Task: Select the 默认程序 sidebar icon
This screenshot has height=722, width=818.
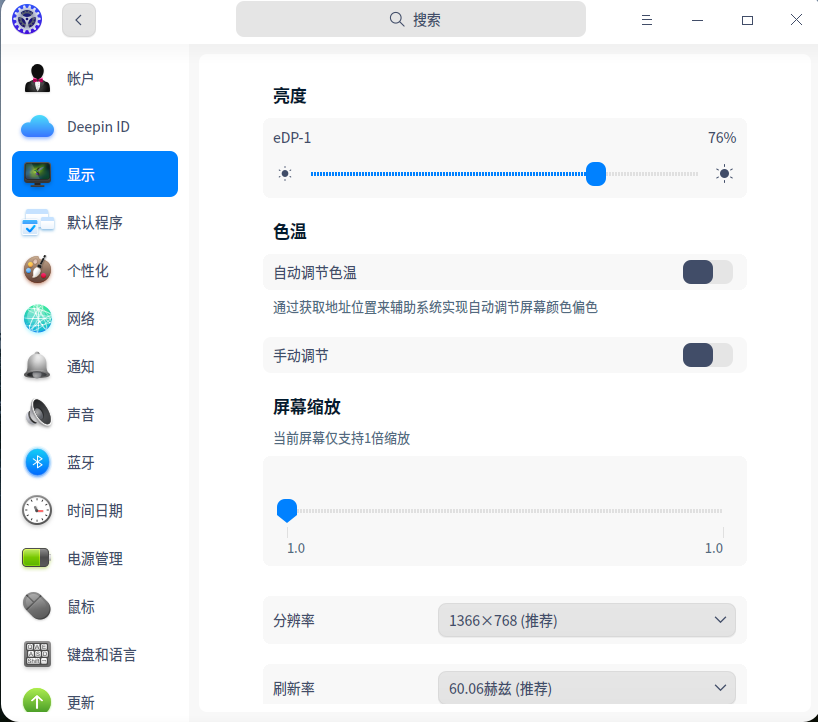Action: tap(38, 223)
